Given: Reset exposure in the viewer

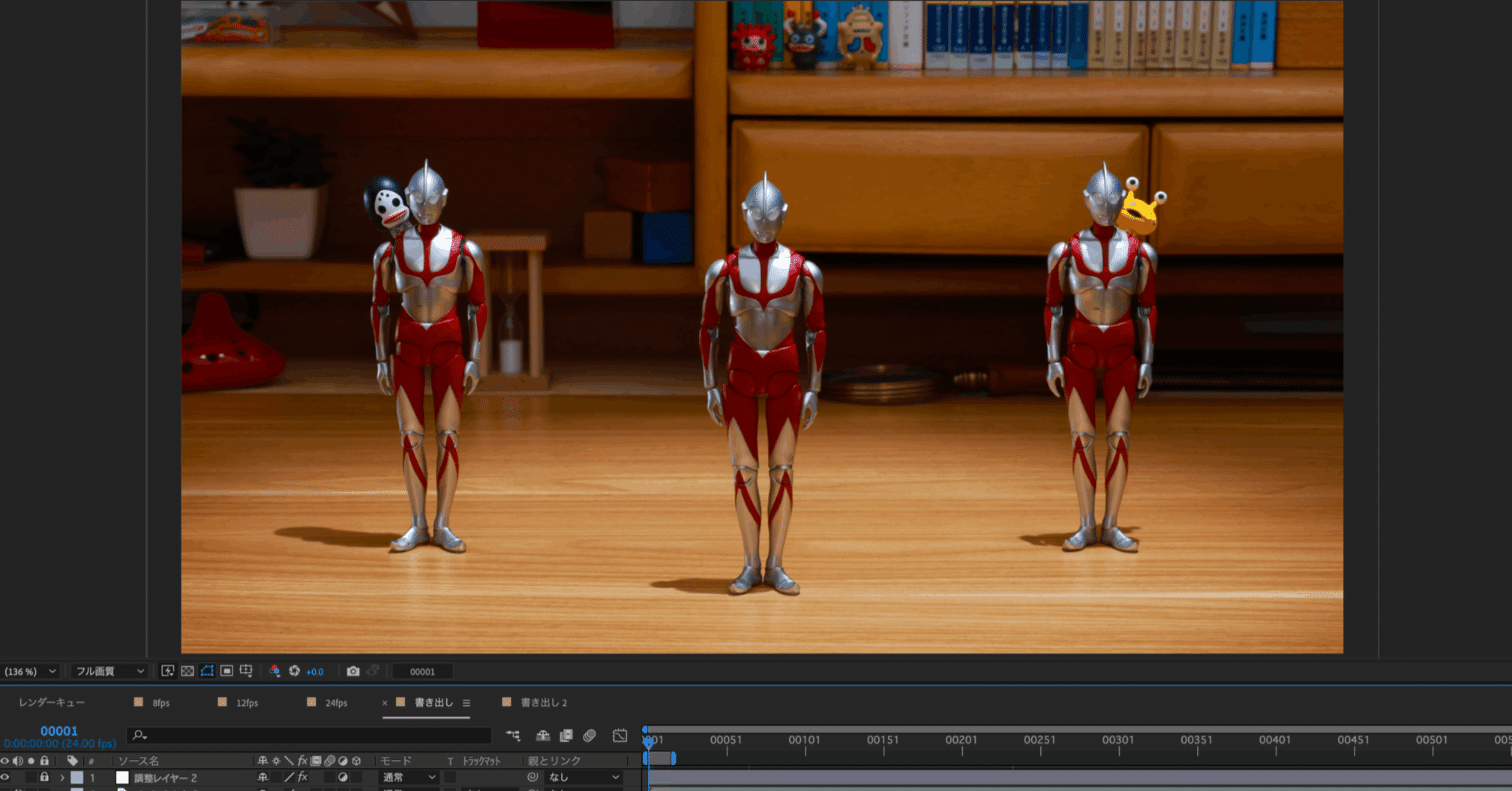Looking at the screenshot, I should (294, 670).
